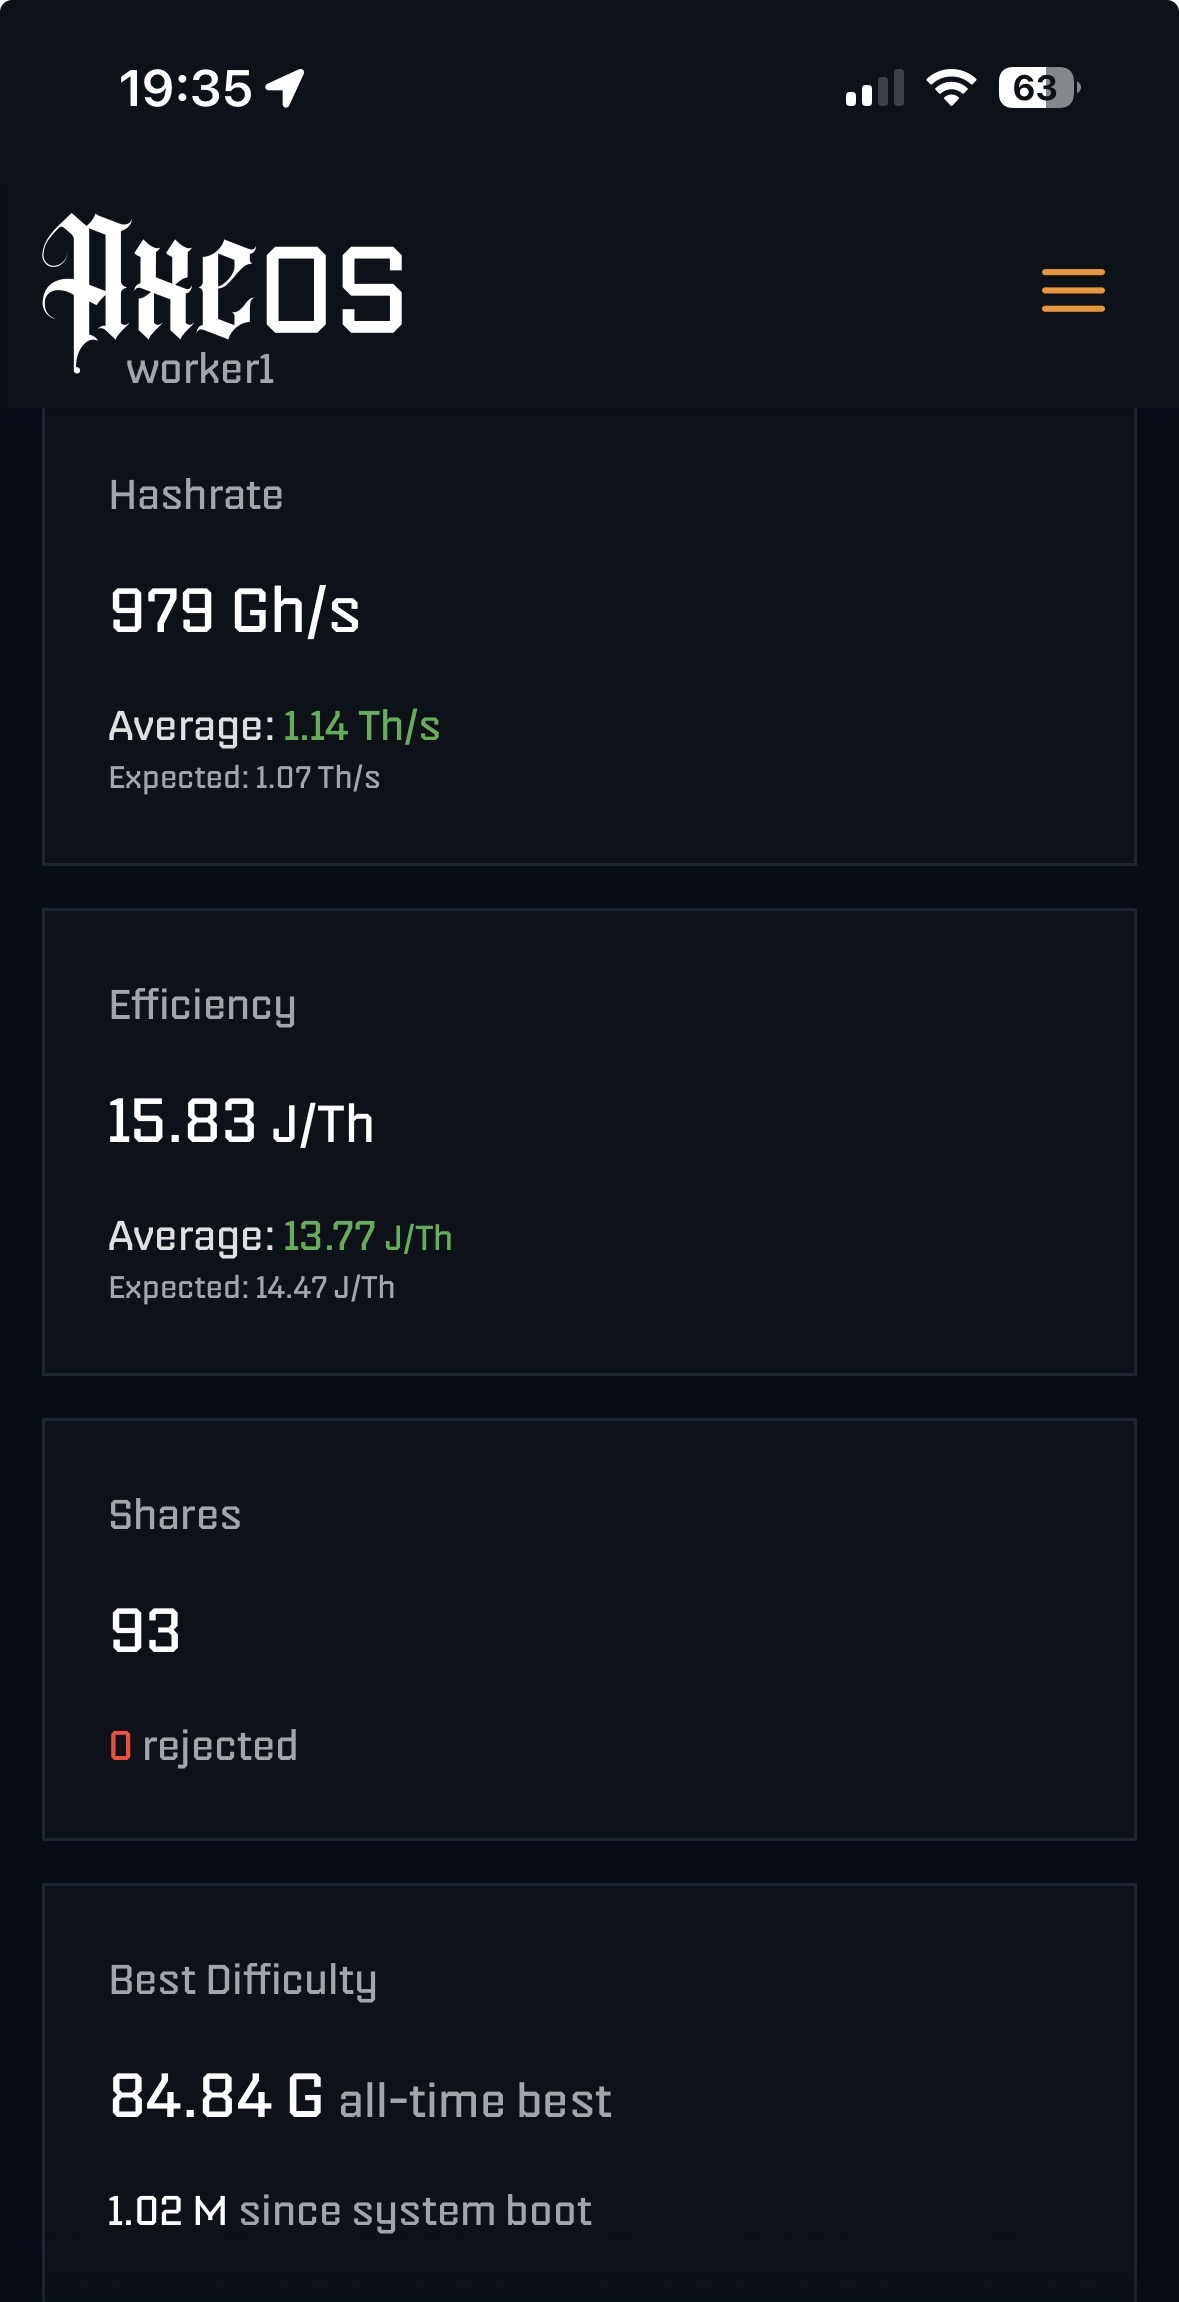Tap the 84.84 G all-time best difficulty
Screen dimensions: 1179x2302
217,2096
